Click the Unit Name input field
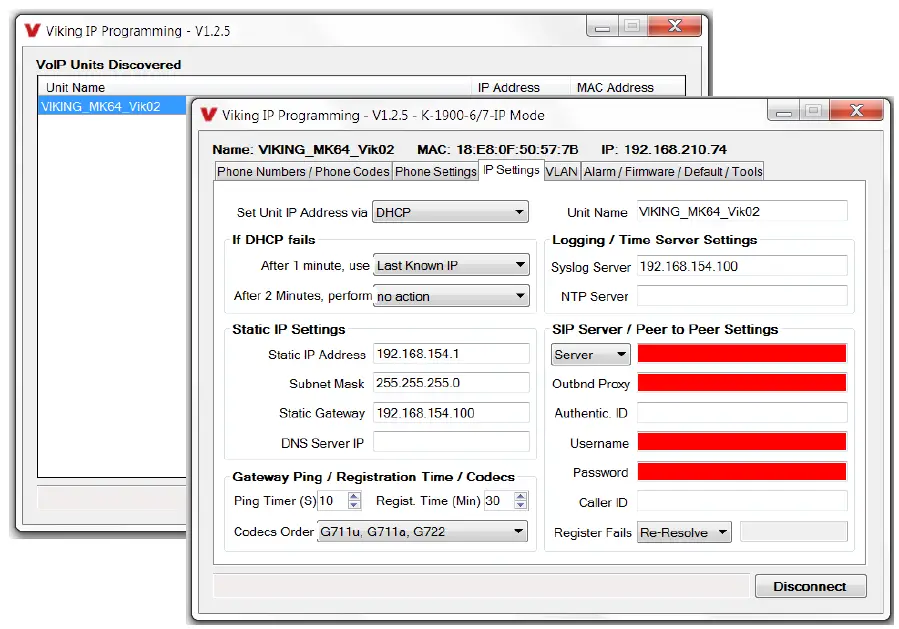The image size is (899, 629). [x=742, y=212]
